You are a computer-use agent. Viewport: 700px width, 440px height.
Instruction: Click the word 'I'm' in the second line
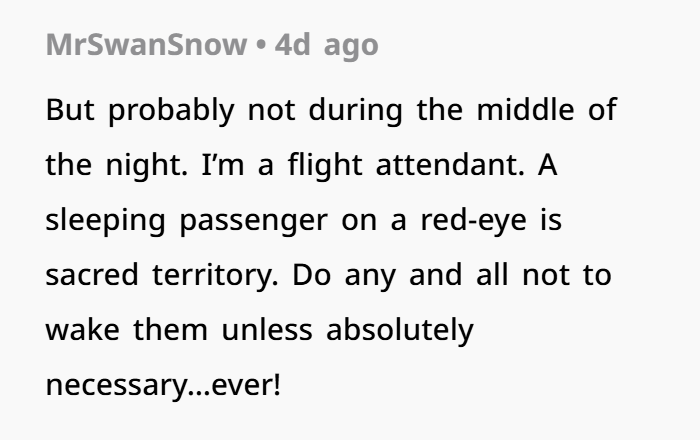(x=223, y=165)
